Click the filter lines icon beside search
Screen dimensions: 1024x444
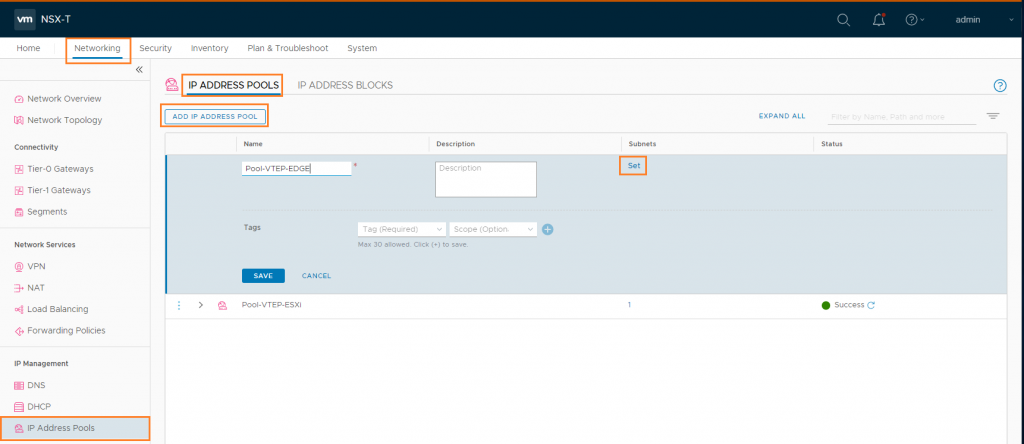[993, 116]
